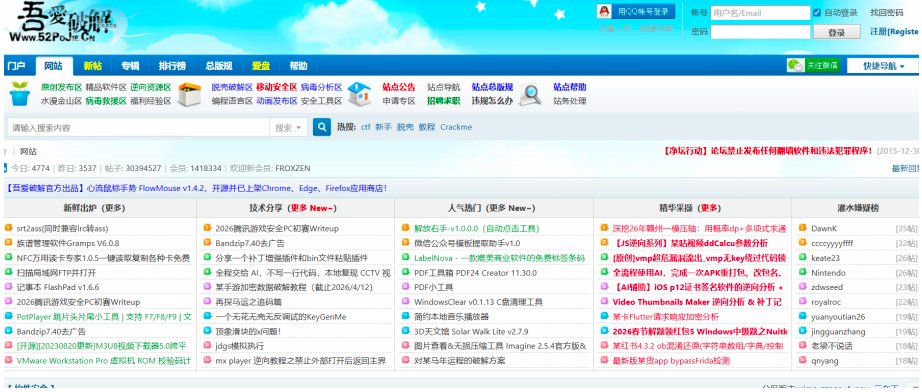
Task: Open the 新帖 nav tab
Action: pos(92,66)
